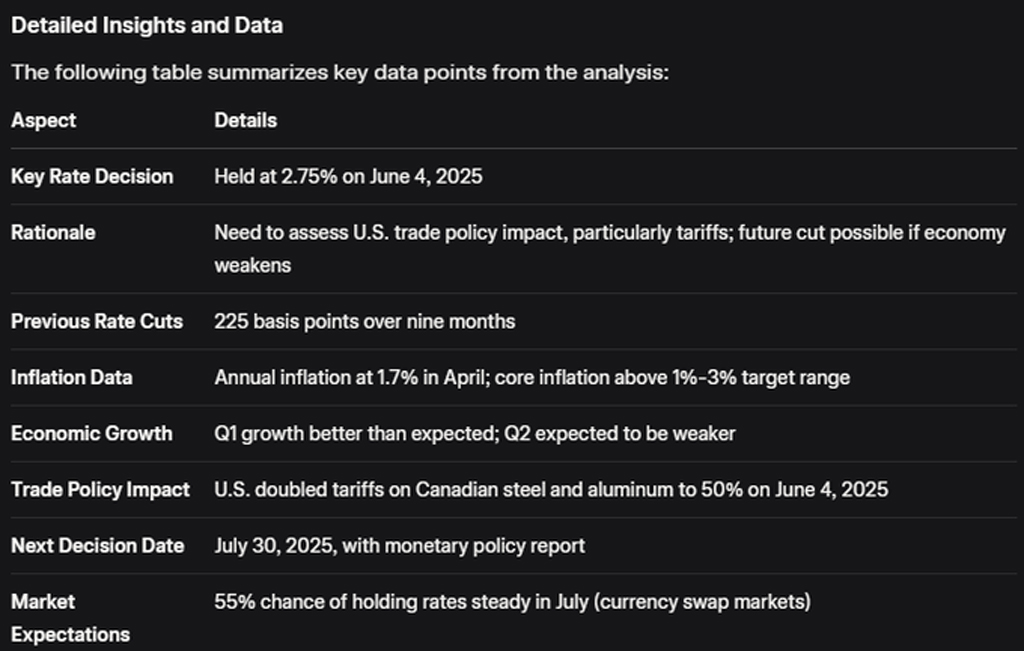The width and height of the screenshot is (1024, 651).
Task: Click the "Market Expectations" row label
Action: 70,617
